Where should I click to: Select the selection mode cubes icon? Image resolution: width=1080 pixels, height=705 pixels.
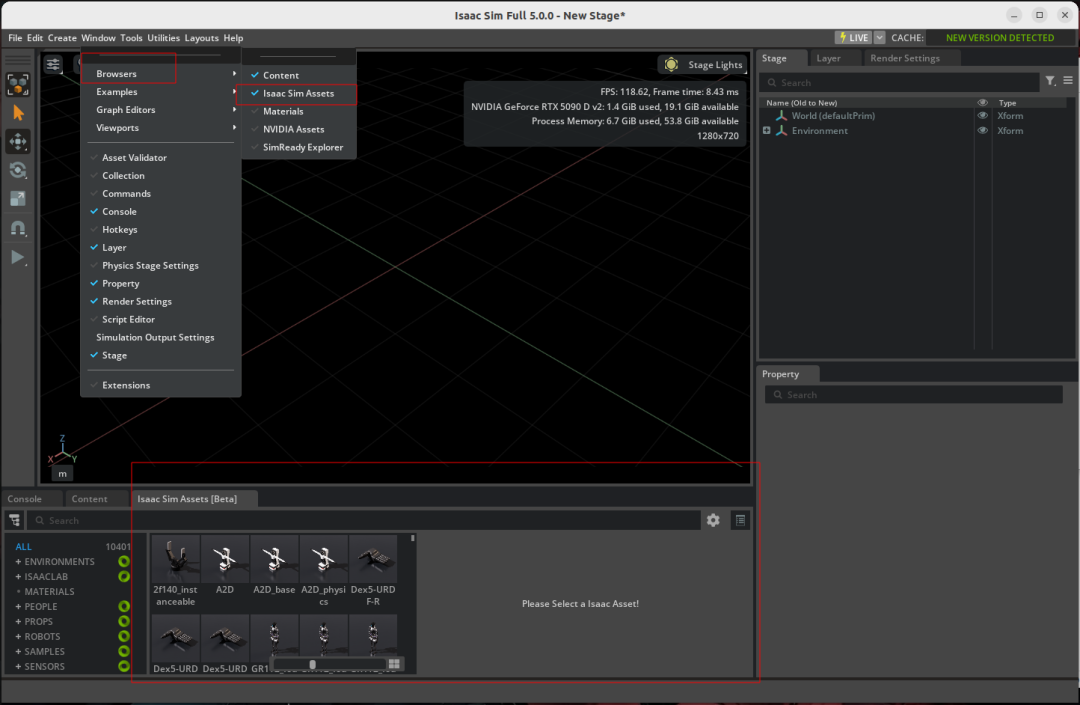pyautogui.click(x=18, y=85)
